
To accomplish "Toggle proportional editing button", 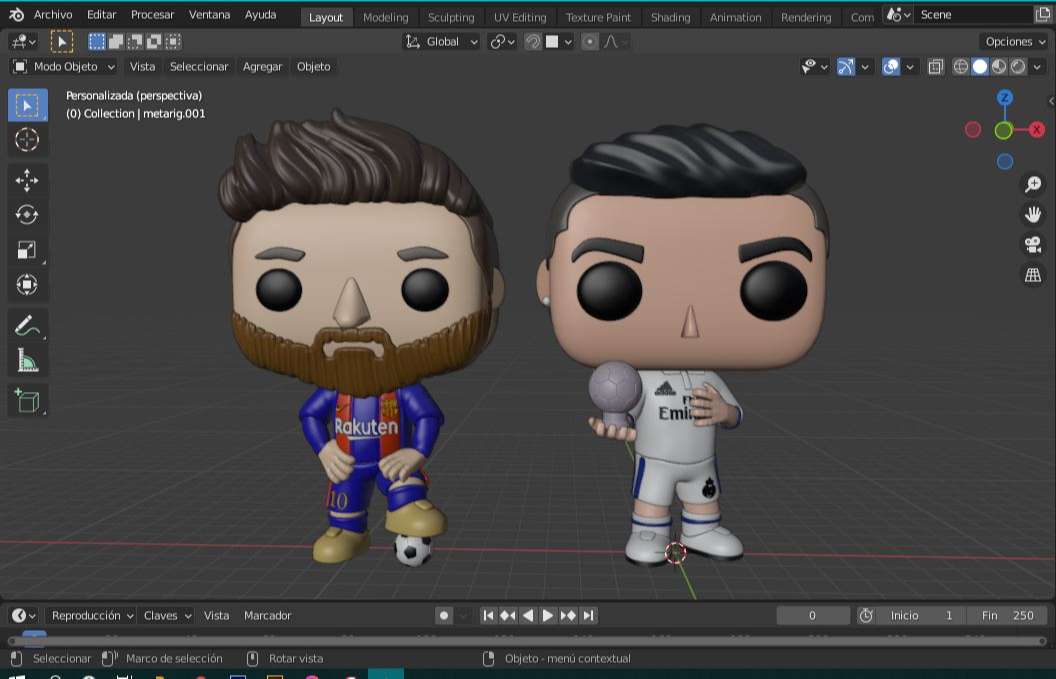I will pos(589,42).
